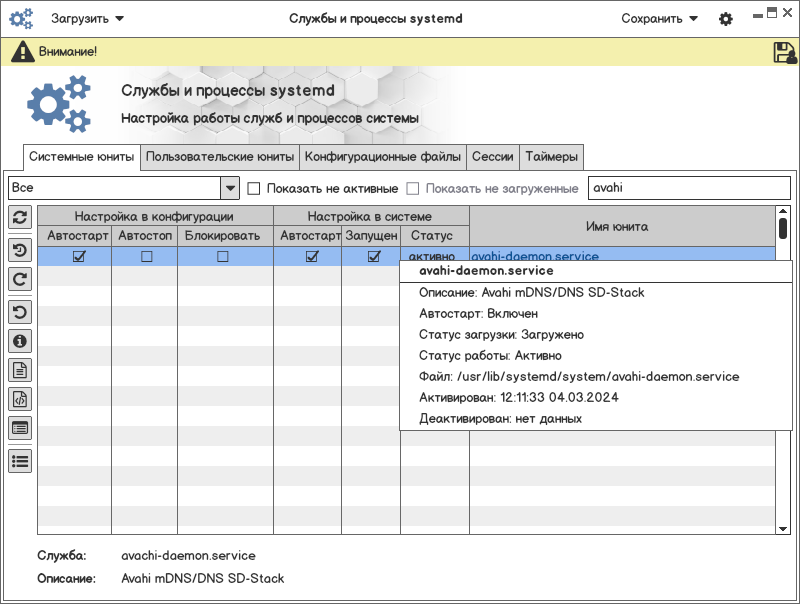Viewport: 800px width, 604px height.
Task: Click the refresh units sync icon
Action: (x=20, y=217)
